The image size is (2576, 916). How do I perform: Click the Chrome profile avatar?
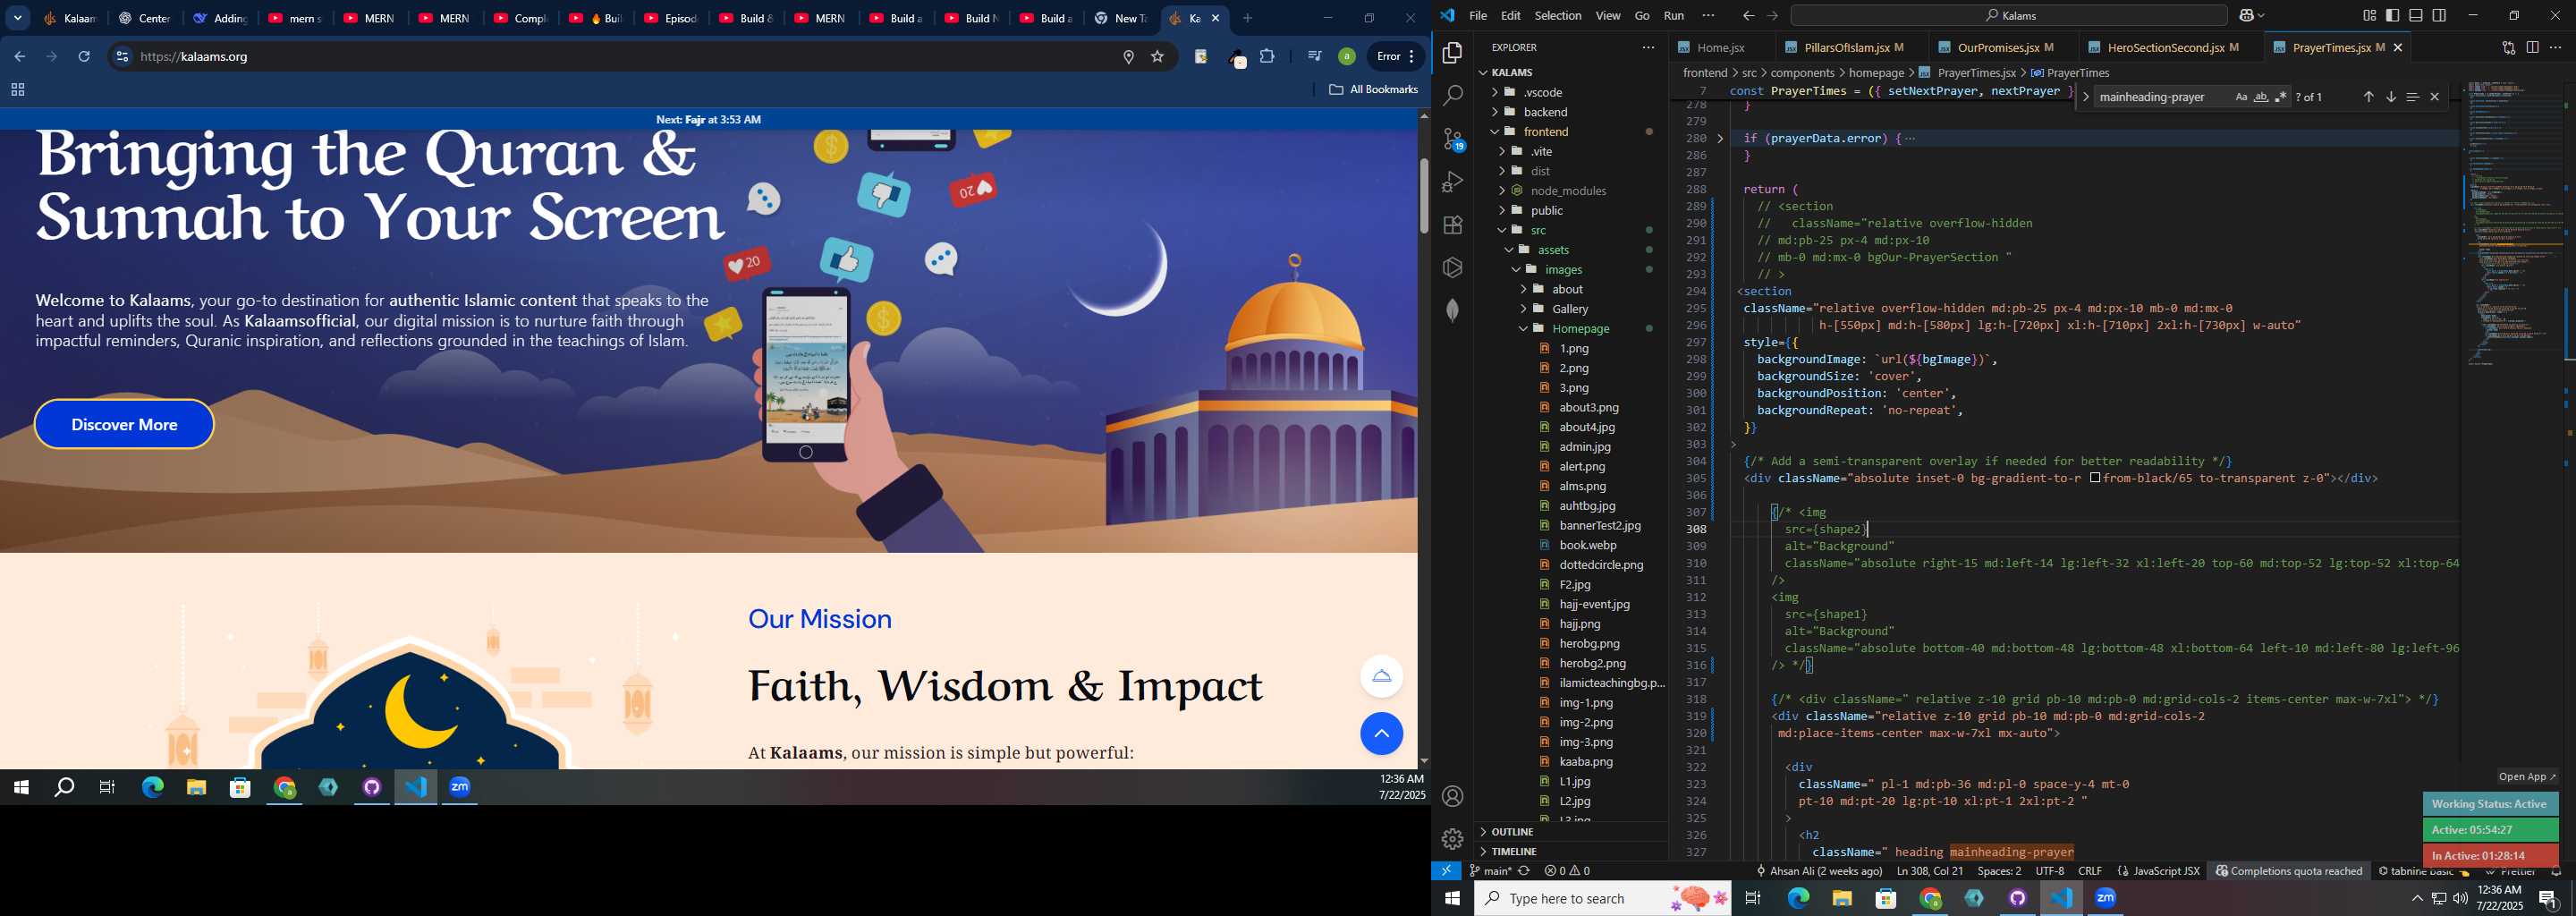(x=1347, y=57)
